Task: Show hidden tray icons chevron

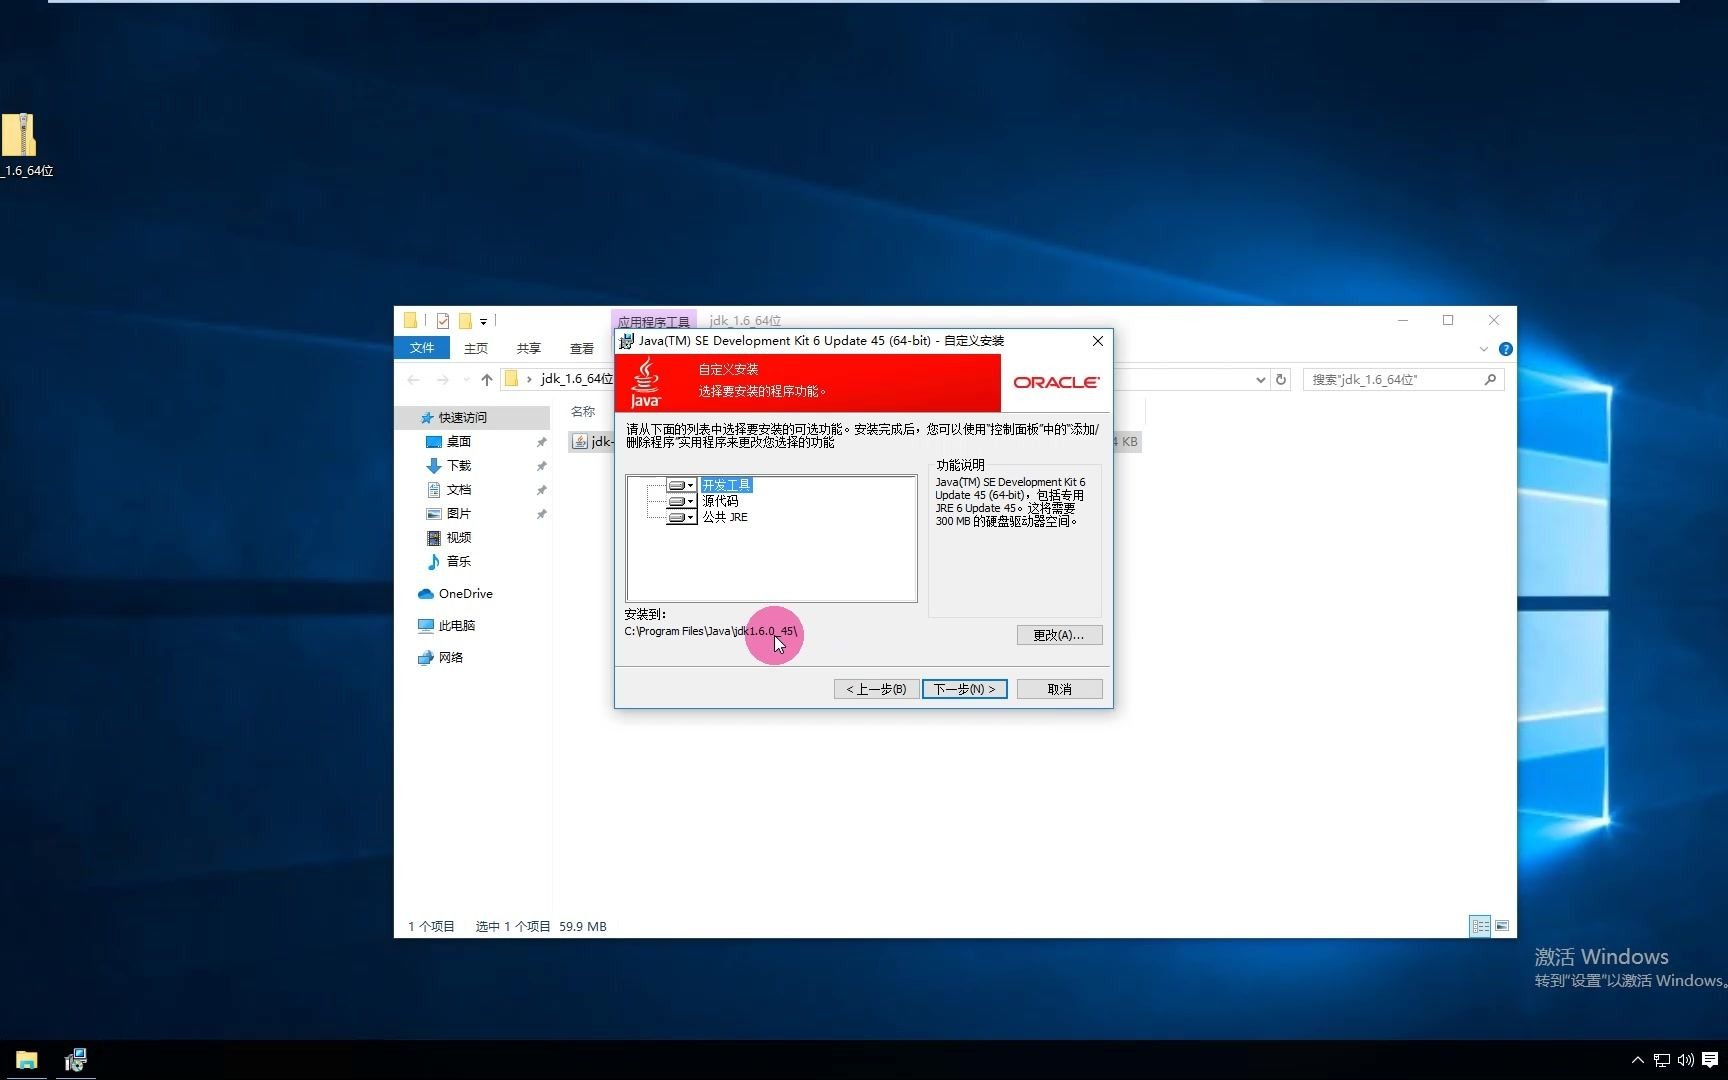Action: (x=1637, y=1060)
